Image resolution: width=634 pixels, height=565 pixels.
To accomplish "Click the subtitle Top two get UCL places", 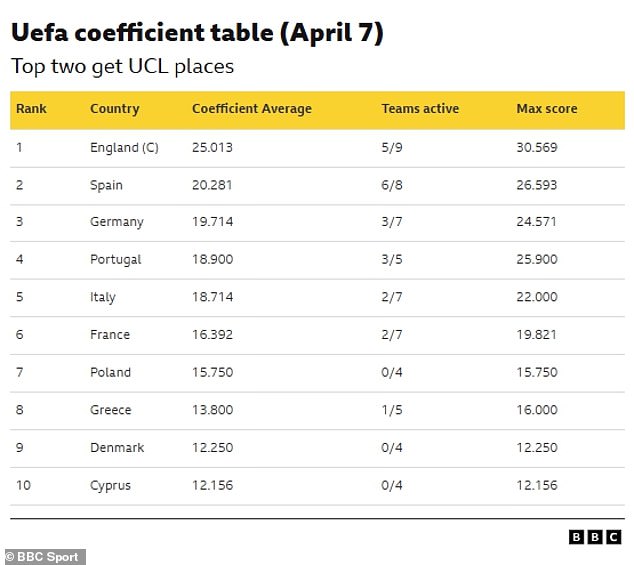I will [x=122, y=67].
